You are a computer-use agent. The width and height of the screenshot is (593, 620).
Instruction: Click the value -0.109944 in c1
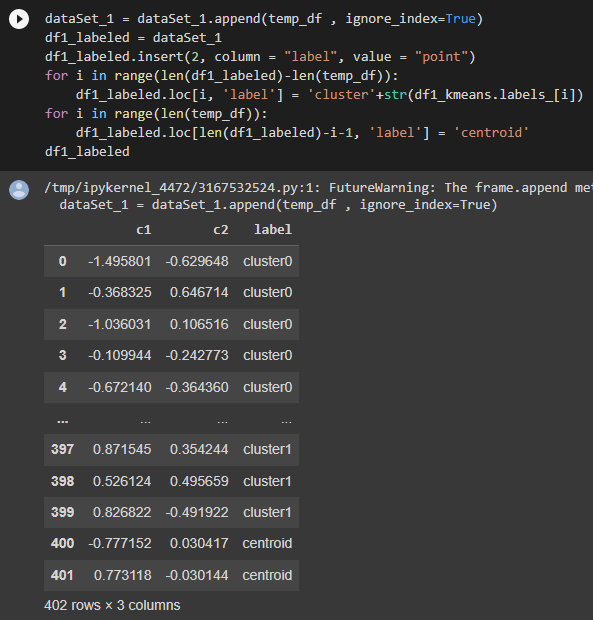pos(120,355)
